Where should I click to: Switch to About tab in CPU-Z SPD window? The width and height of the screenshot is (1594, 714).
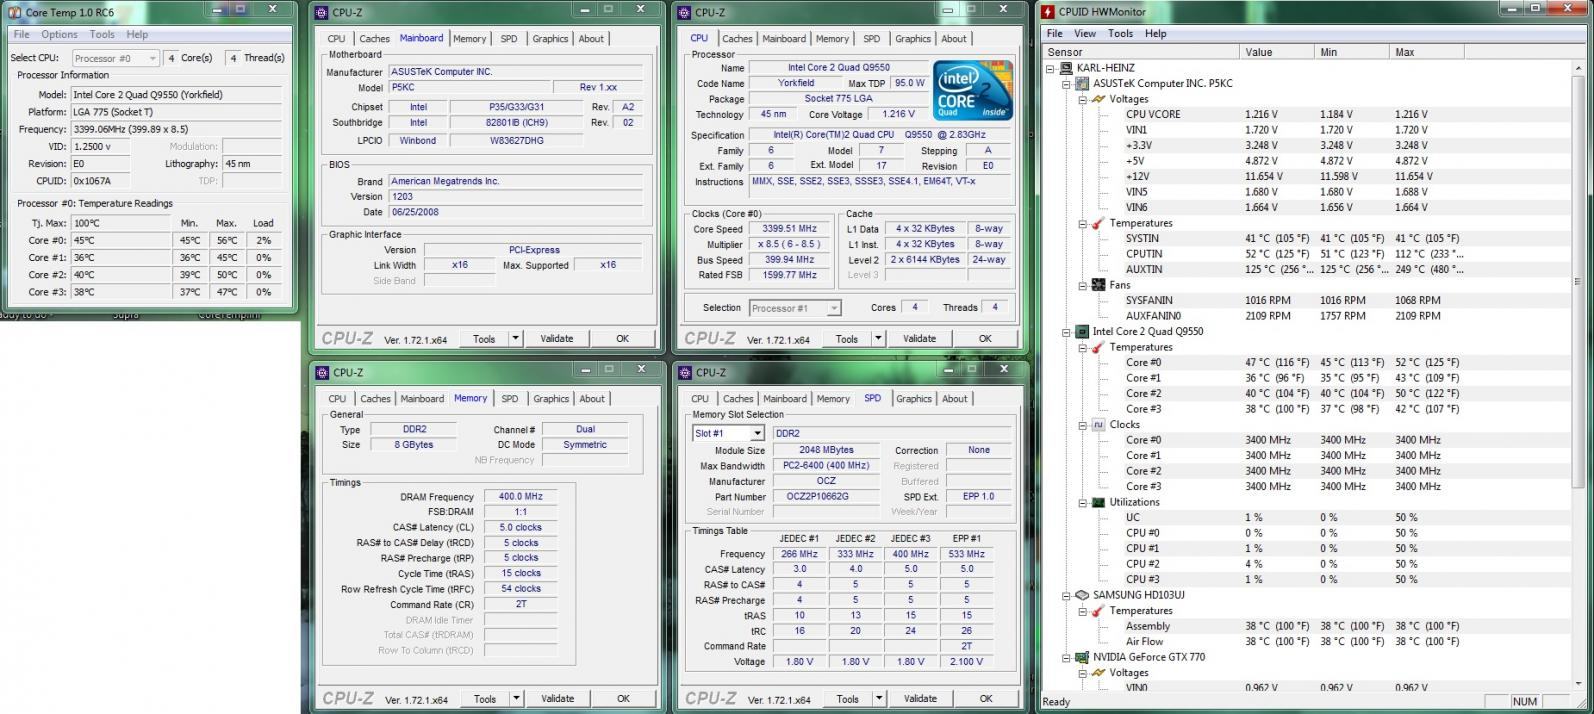pyautogui.click(x=955, y=399)
